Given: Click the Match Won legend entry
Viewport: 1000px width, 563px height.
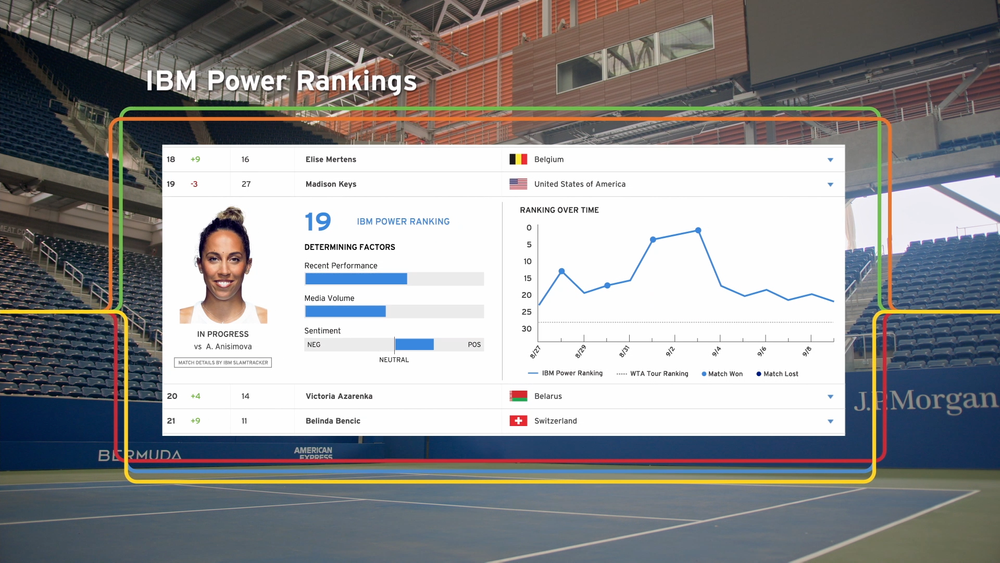Looking at the screenshot, I should click(x=722, y=374).
